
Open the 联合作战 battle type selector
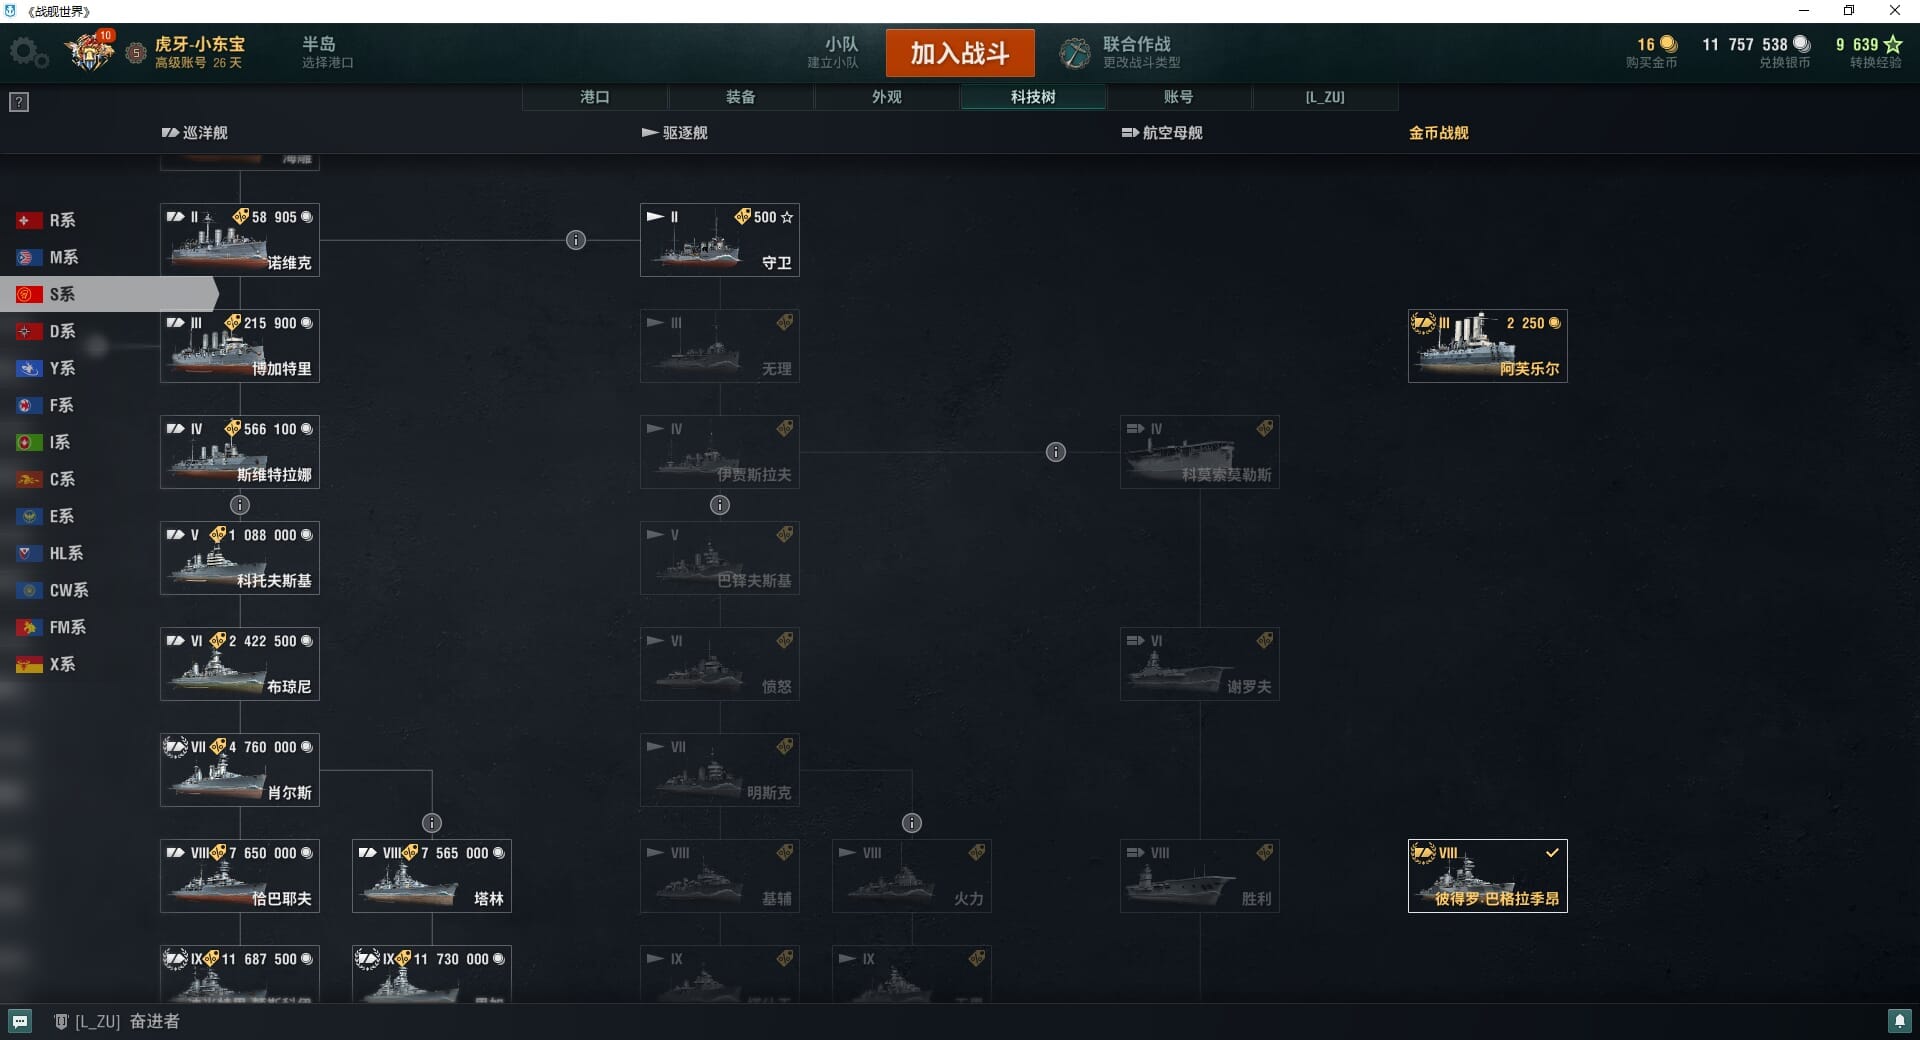point(1122,52)
